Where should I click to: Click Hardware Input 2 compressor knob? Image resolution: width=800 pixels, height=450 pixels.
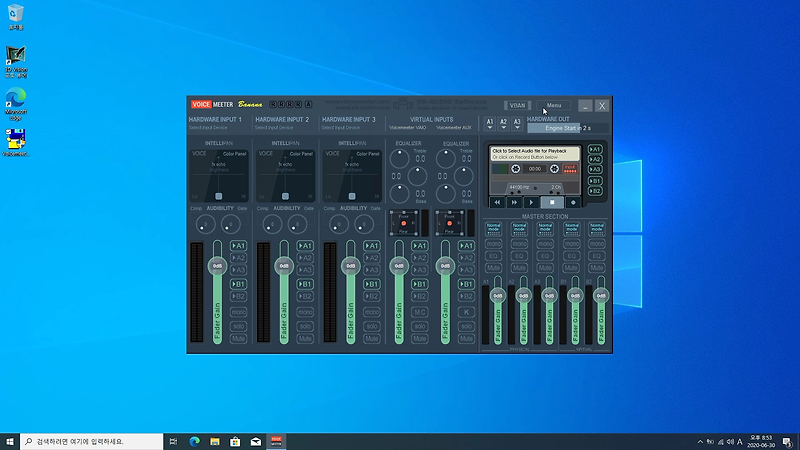272,224
